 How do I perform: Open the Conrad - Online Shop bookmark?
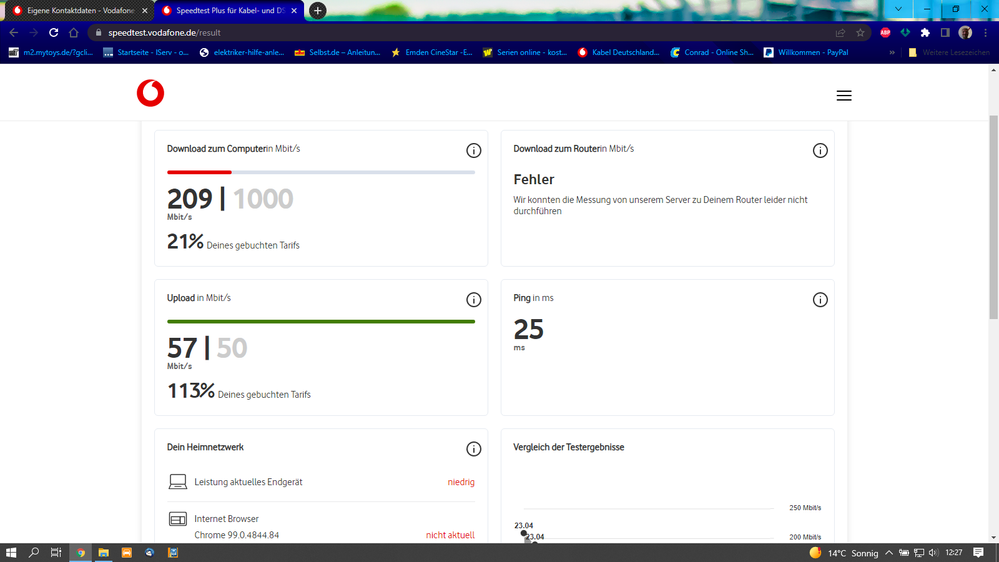pos(712,52)
